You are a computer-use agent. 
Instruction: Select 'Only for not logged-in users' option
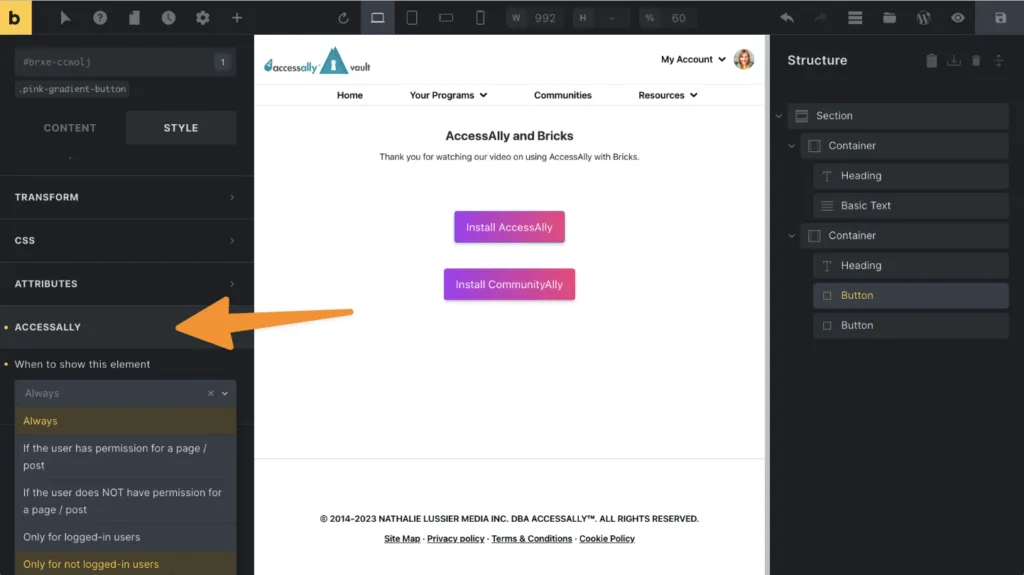125,564
